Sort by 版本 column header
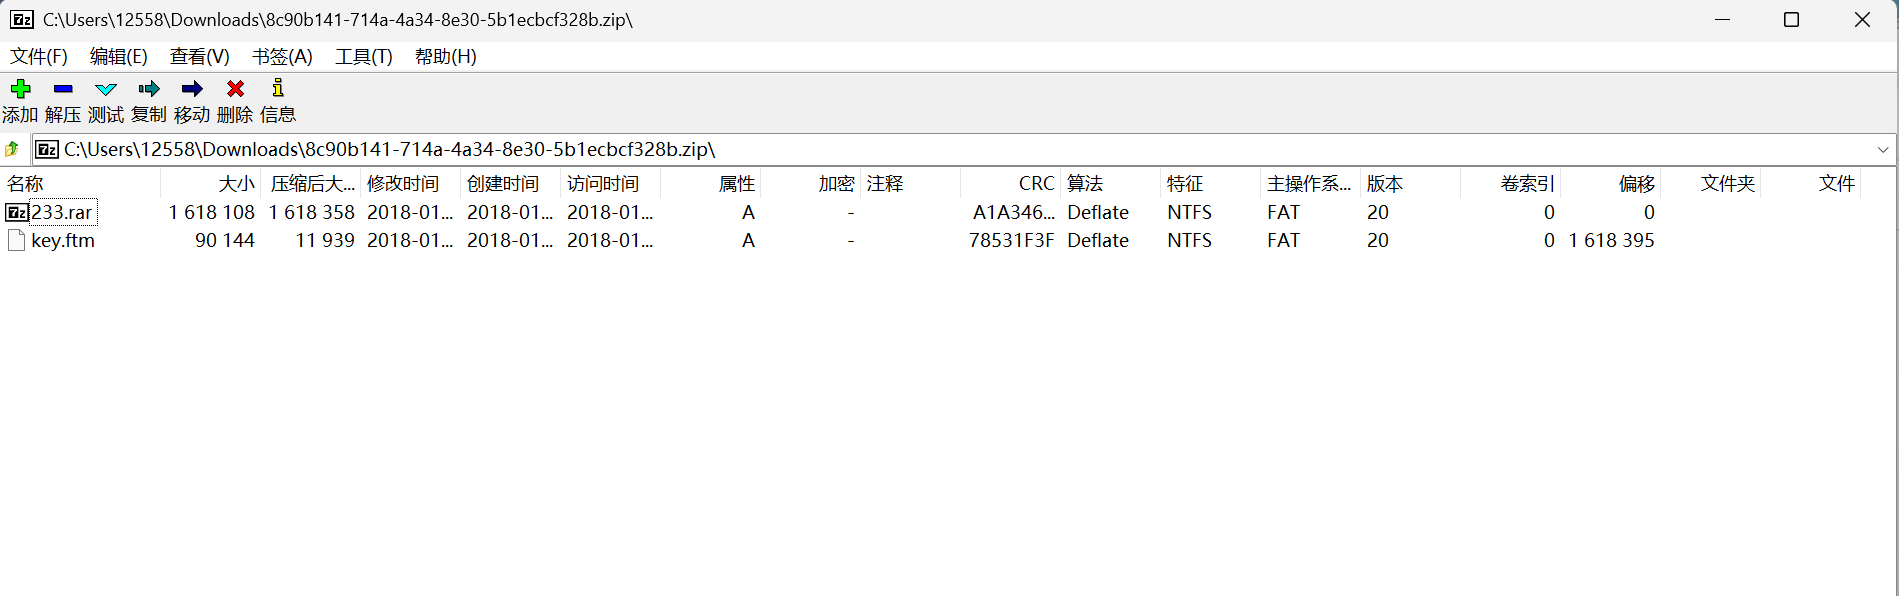Viewport: 1899px width, 596px height. point(1411,184)
